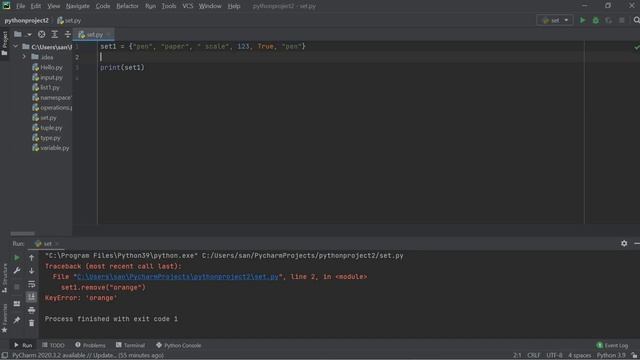
Task: Open Event Log
Action: pyautogui.click(x=612, y=345)
